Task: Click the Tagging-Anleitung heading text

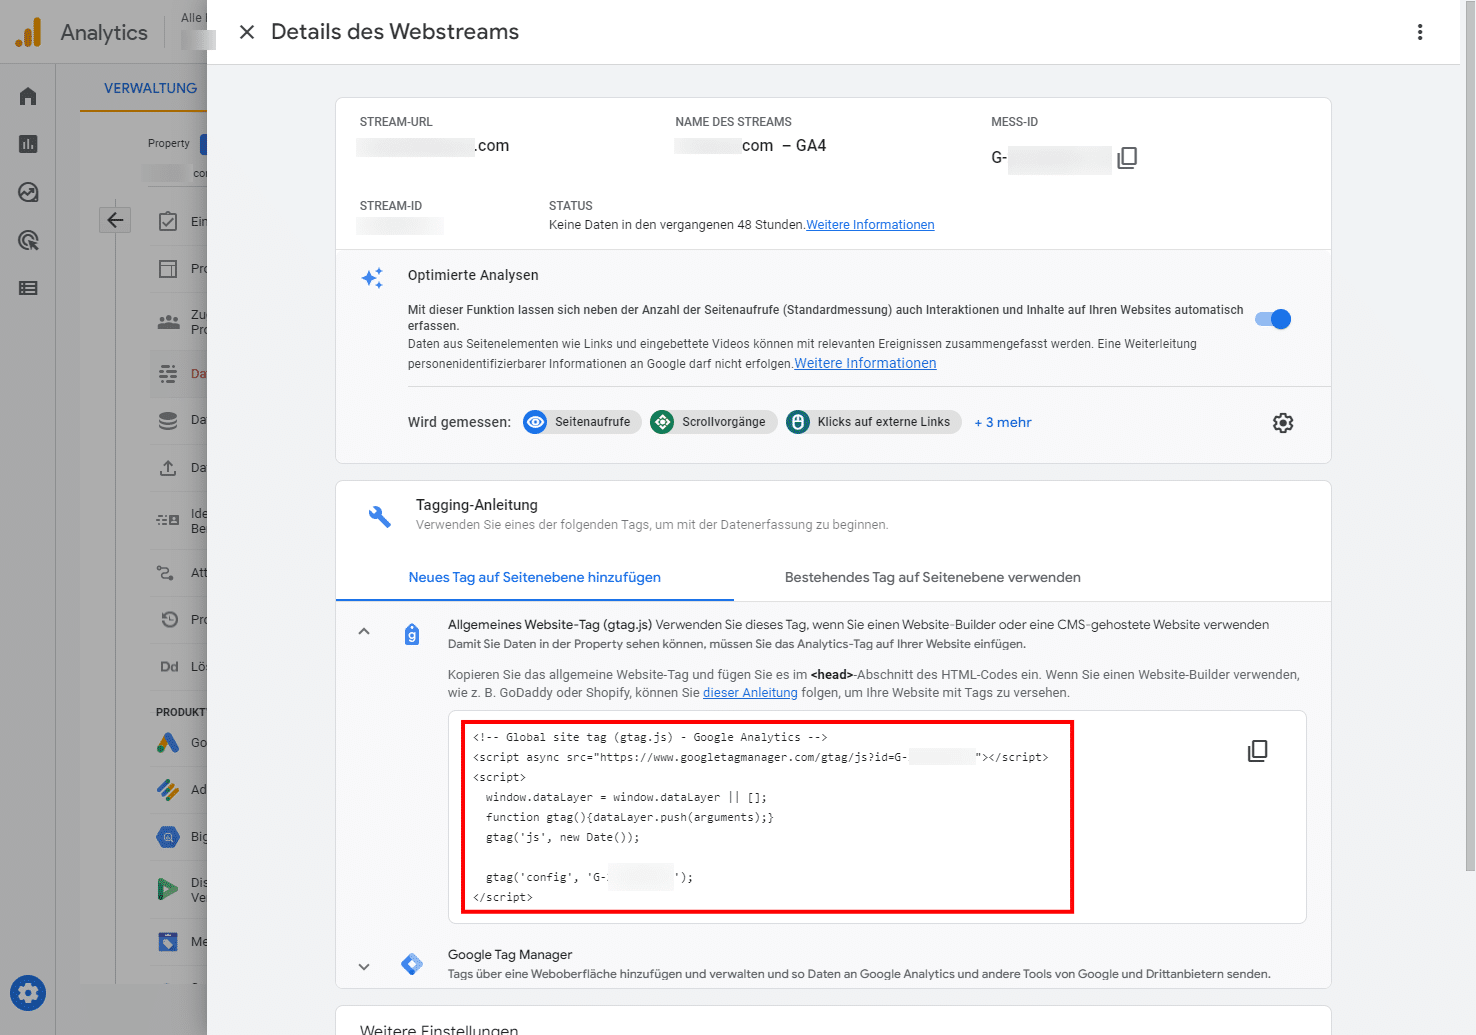Action: click(x=477, y=505)
